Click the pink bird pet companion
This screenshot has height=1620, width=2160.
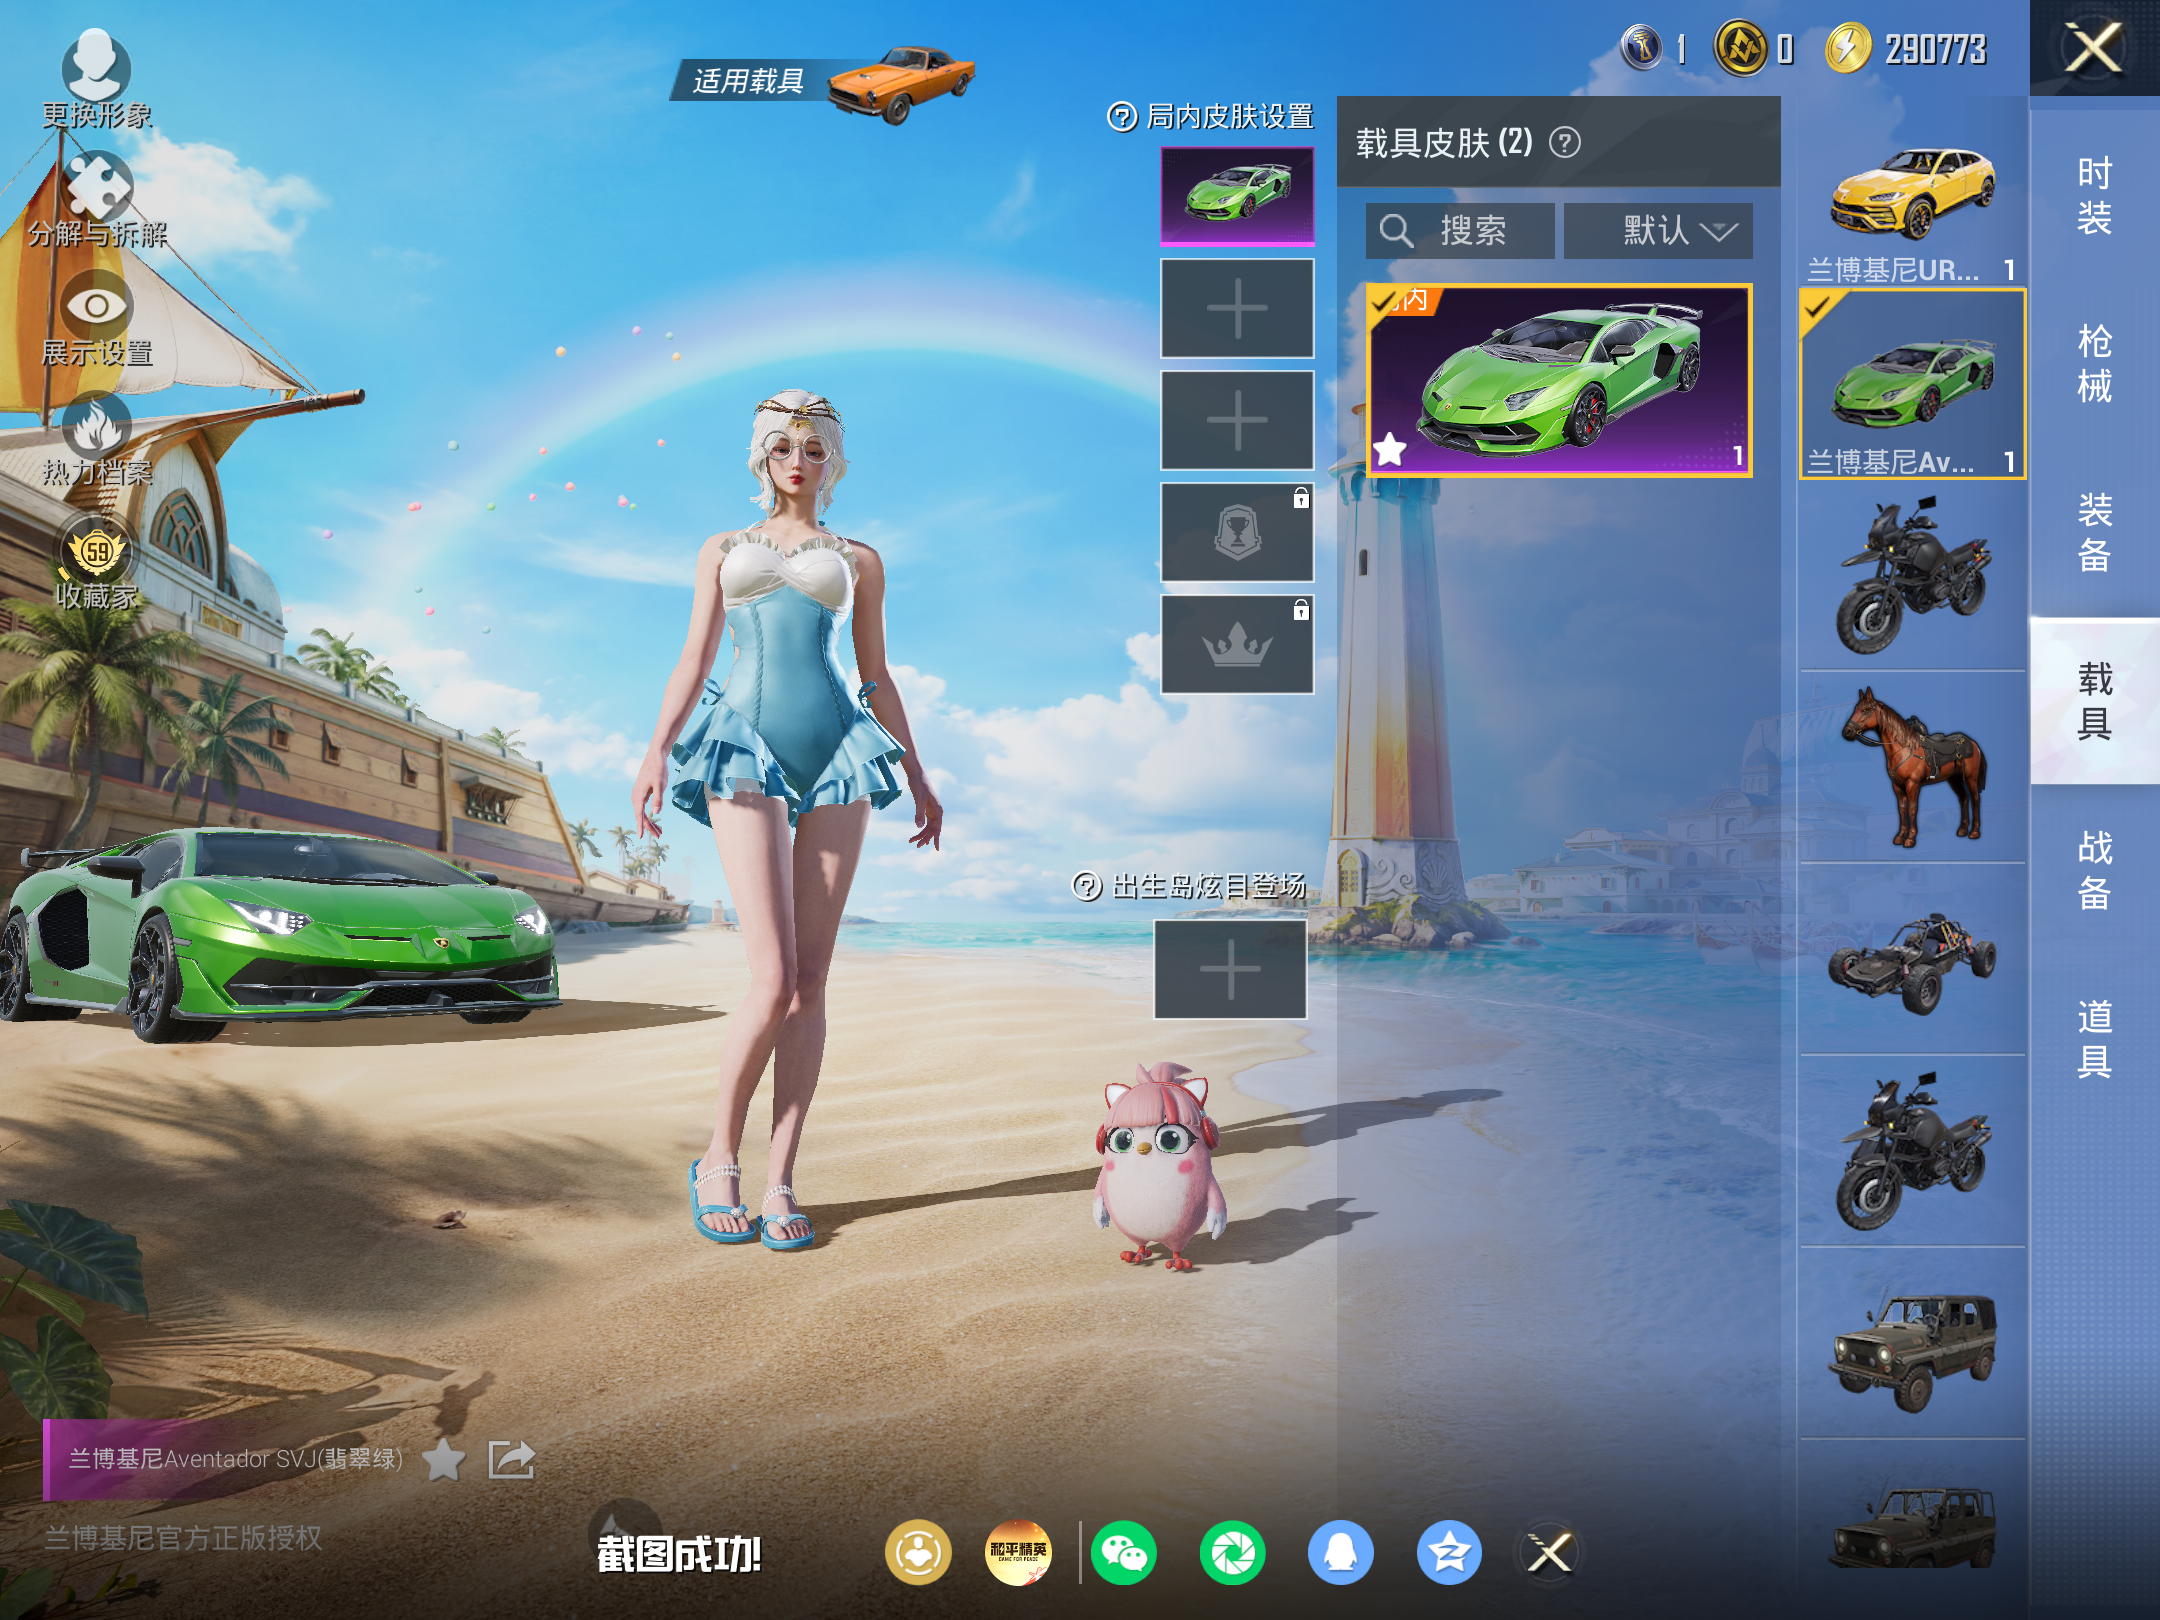1158,1168
